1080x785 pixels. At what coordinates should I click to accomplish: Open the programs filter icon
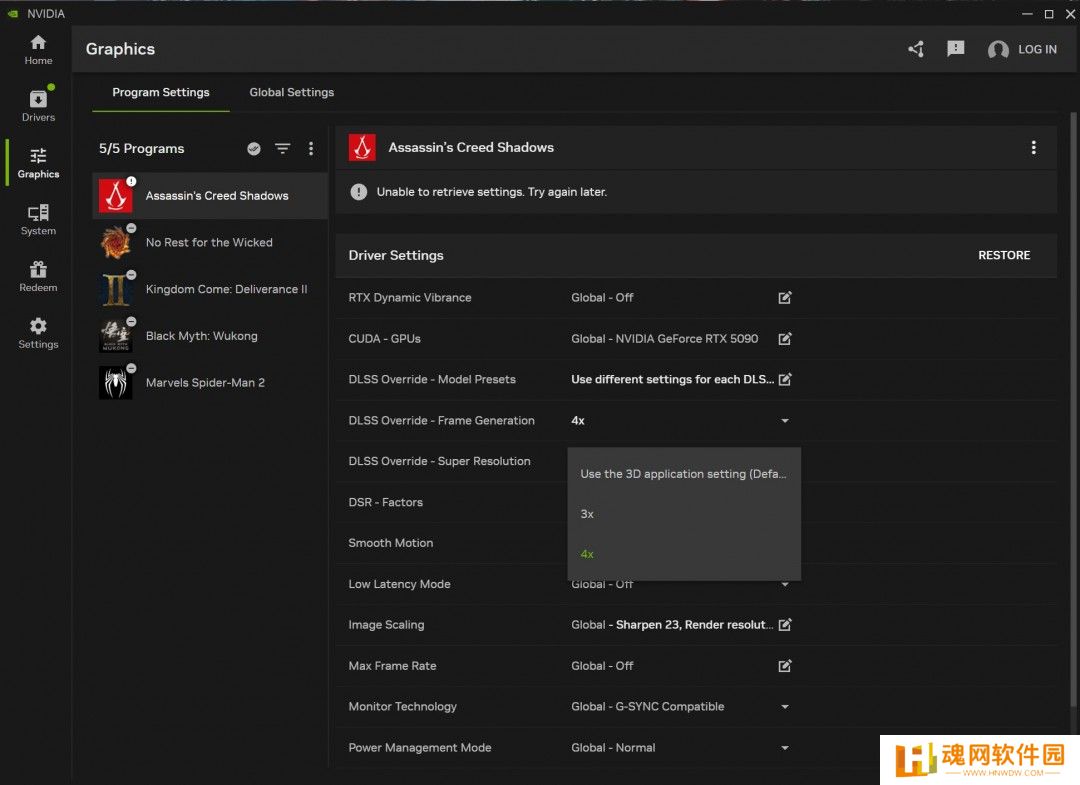pyautogui.click(x=282, y=149)
